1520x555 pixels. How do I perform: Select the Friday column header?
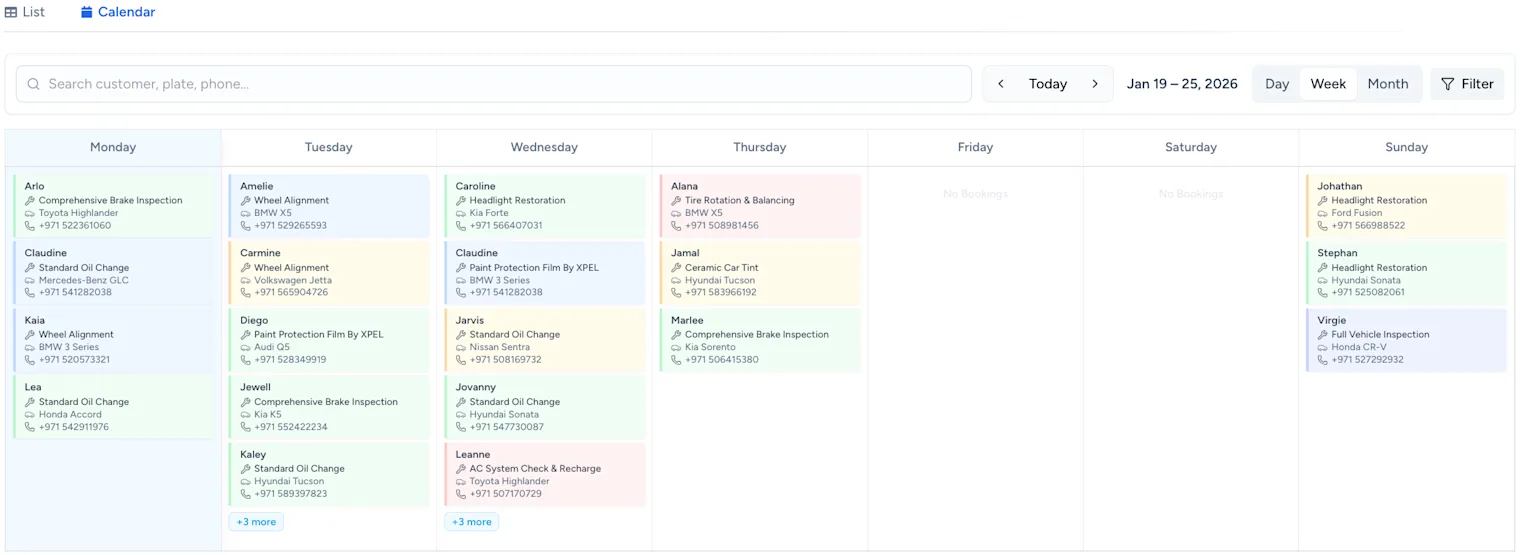[975, 147]
